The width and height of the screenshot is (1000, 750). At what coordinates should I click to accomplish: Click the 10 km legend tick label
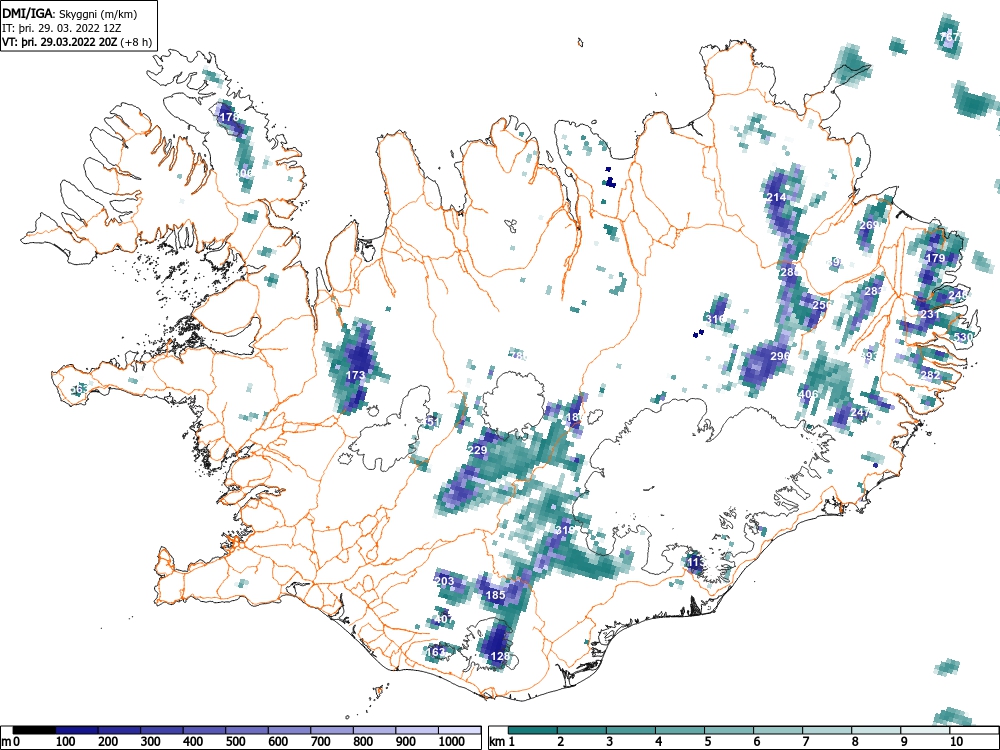coord(956,742)
